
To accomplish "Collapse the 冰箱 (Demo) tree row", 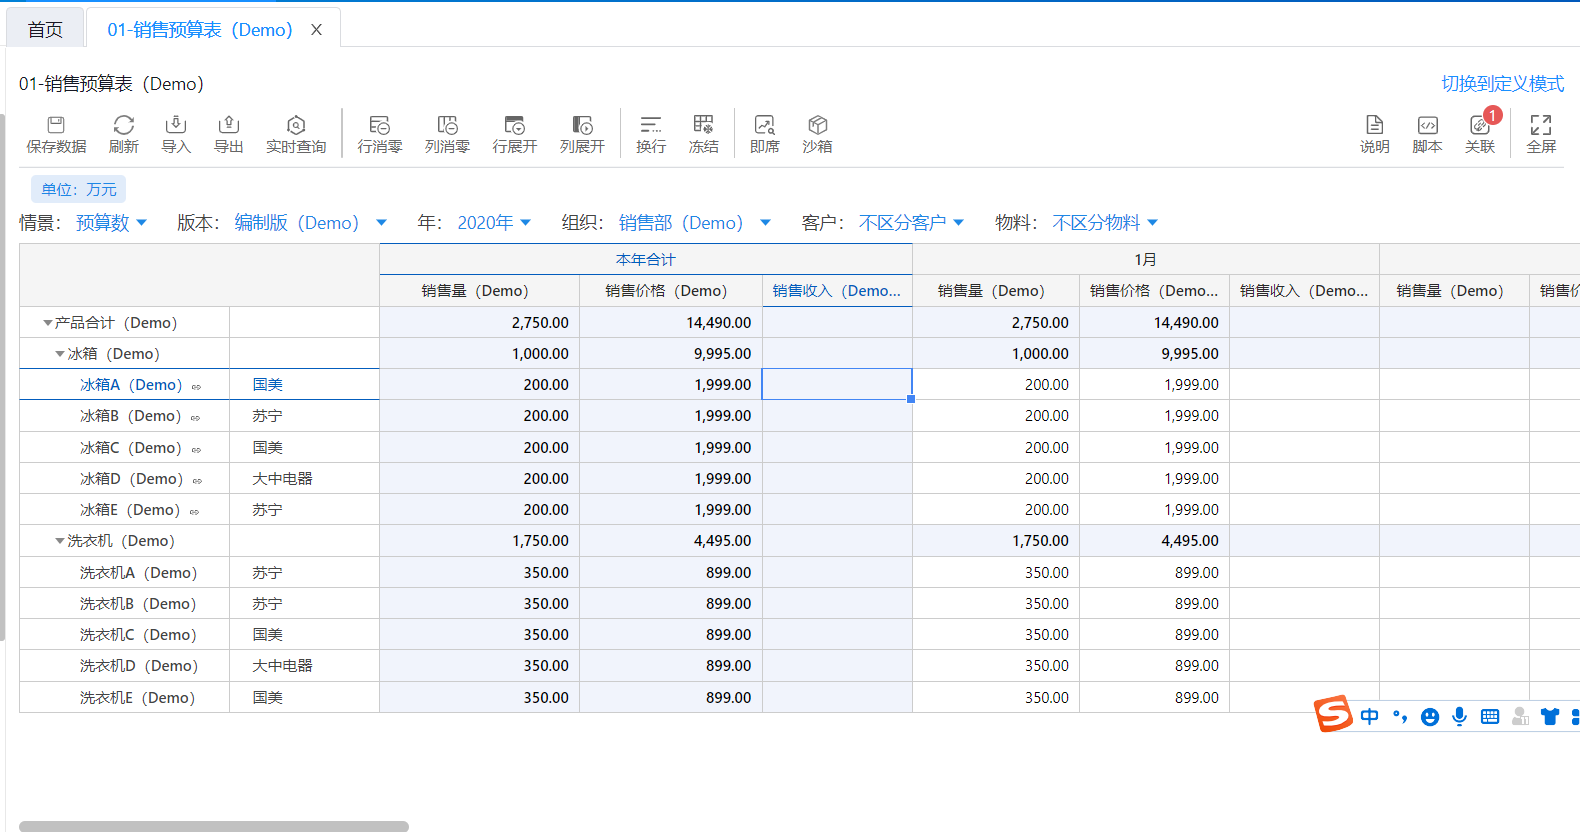I will click(x=60, y=354).
